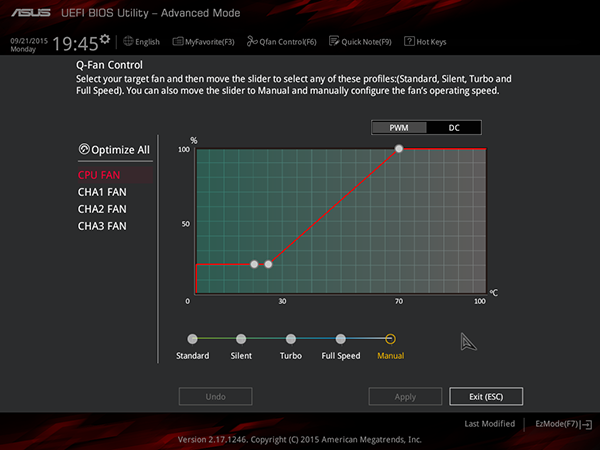Click the date 09/21/2015
The image size is (600, 450).
click(x=29, y=41)
